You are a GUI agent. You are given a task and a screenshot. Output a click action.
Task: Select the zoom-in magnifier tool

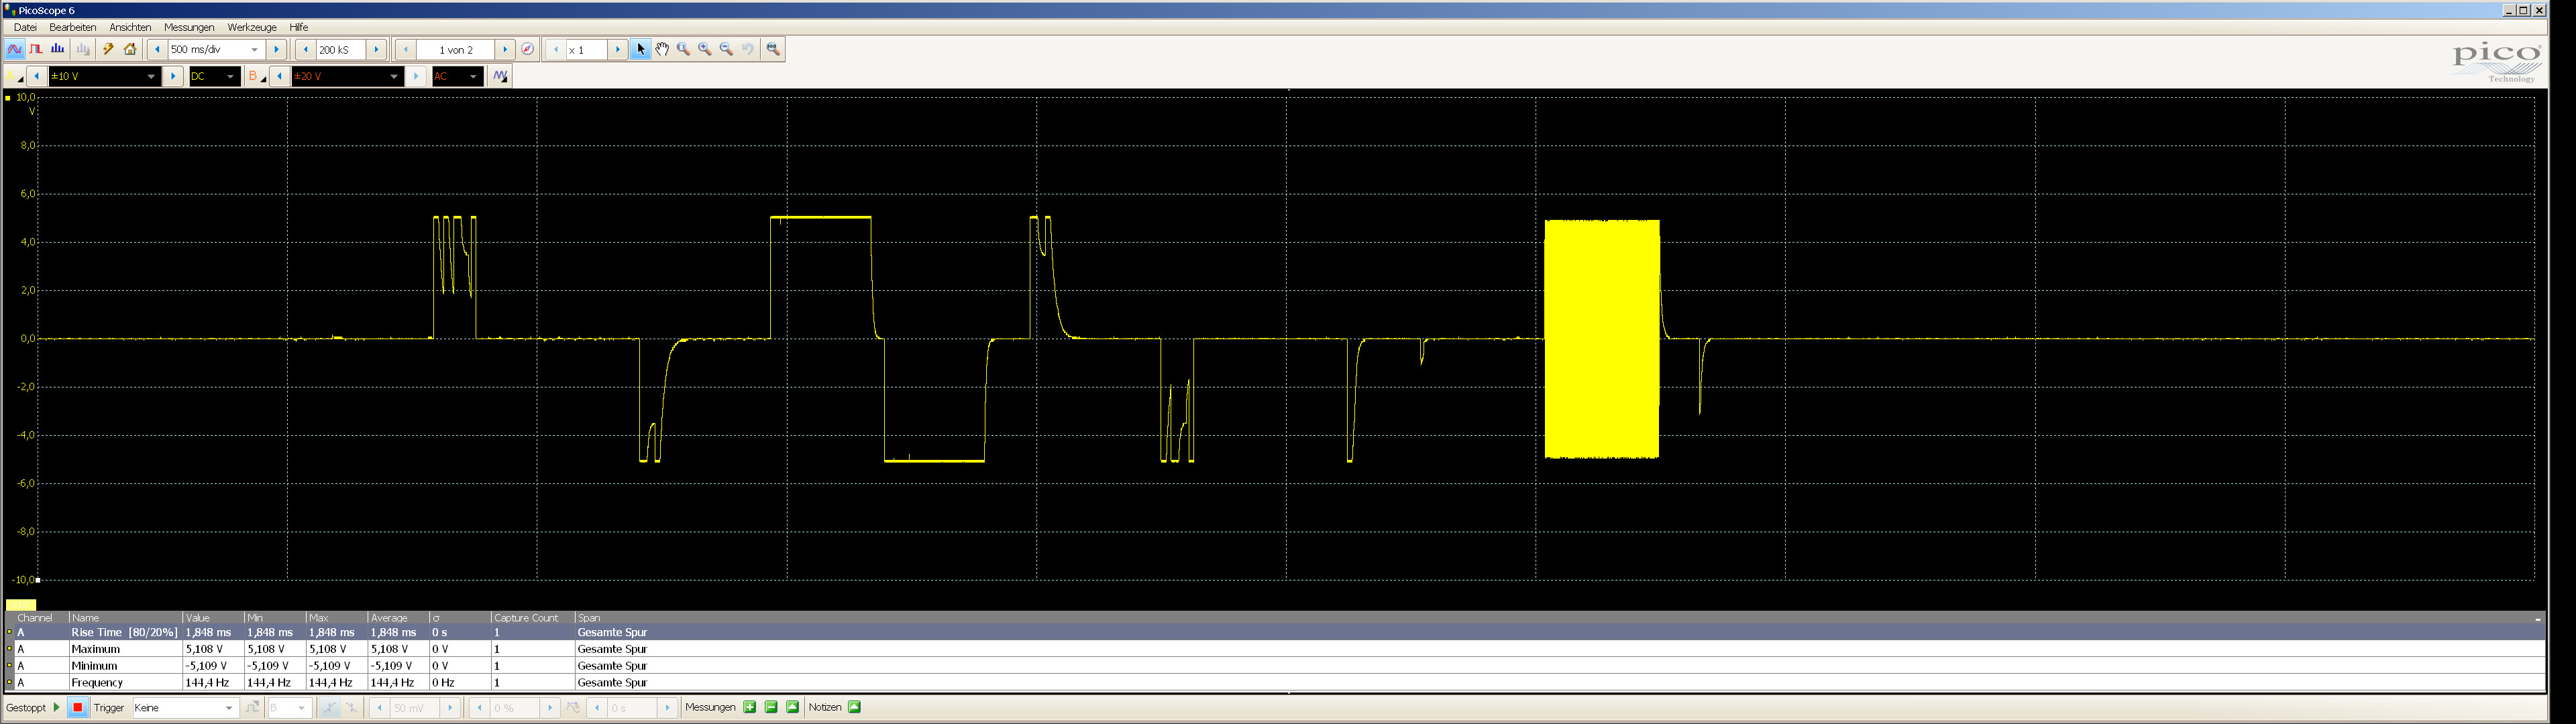tap(705, 49)
